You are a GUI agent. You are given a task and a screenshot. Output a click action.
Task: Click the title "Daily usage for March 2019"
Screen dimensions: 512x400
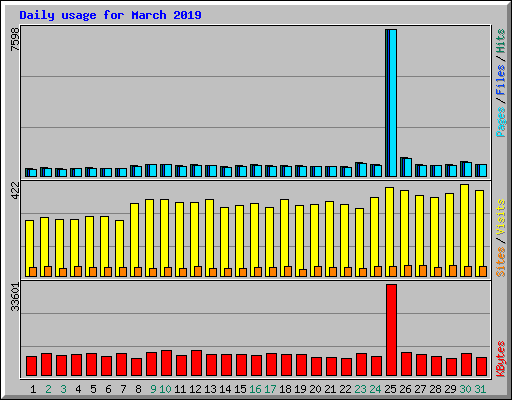[110, 15]
